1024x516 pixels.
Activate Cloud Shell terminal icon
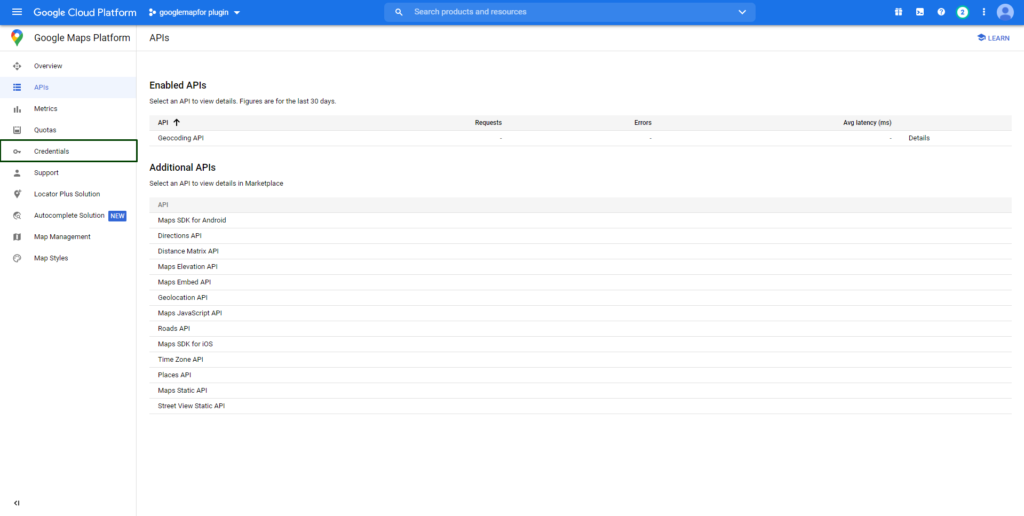pos(919,12)
